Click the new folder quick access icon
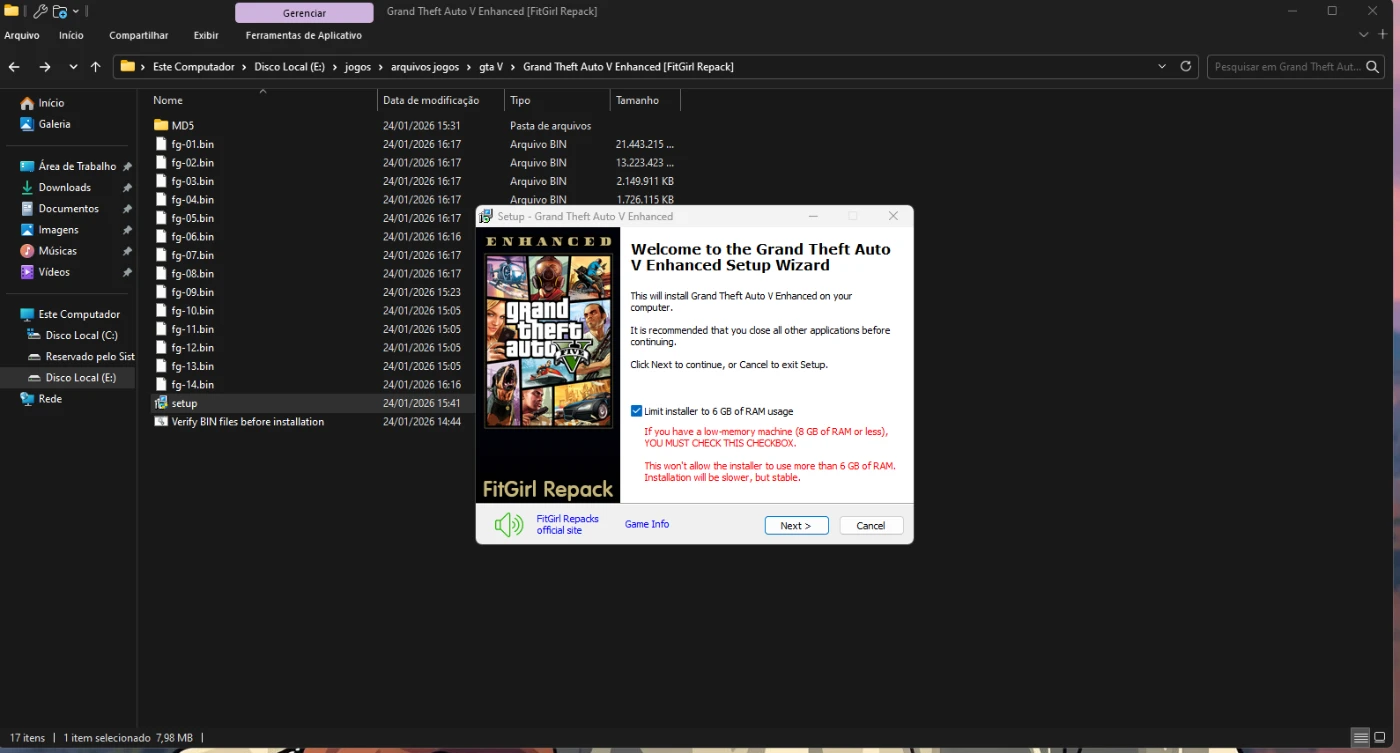The height and width of the screenshot is (753, 1400). pos(60,11)
